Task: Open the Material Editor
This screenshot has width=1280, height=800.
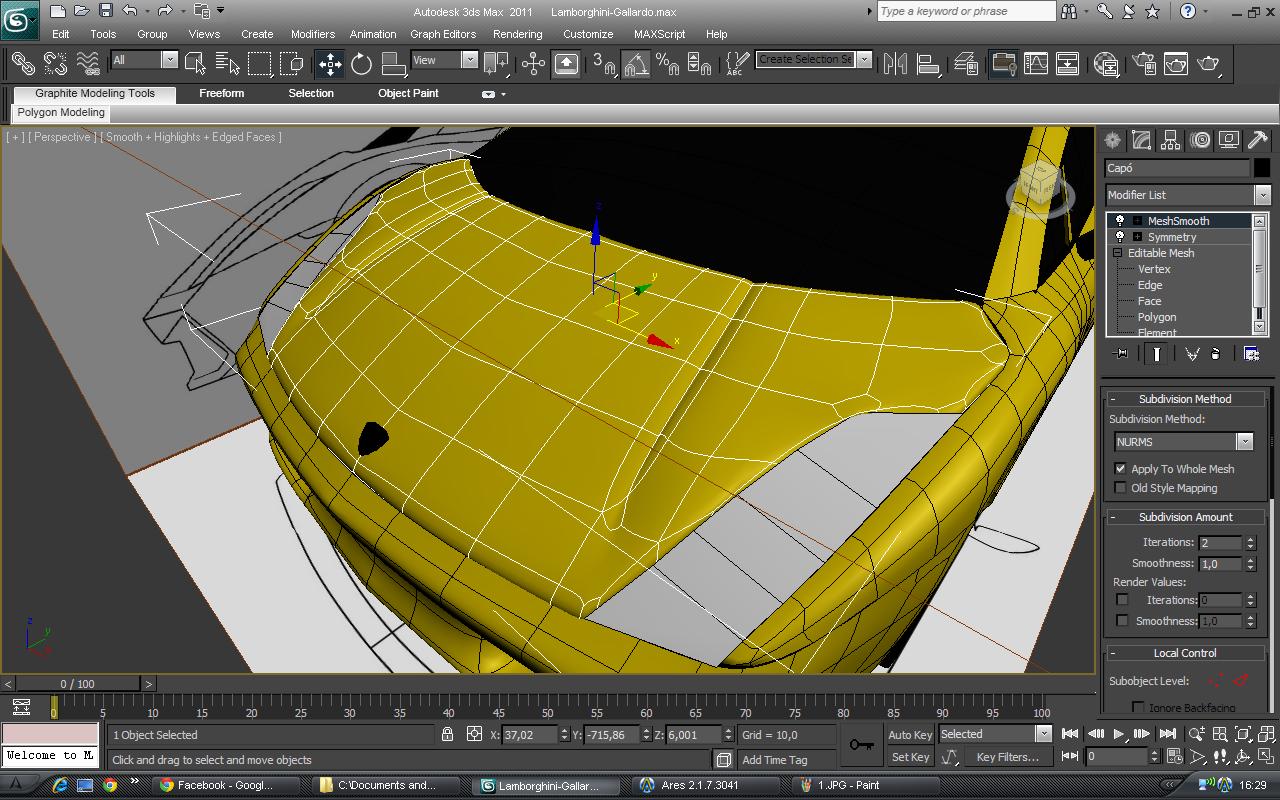Action: [1106, 64]
